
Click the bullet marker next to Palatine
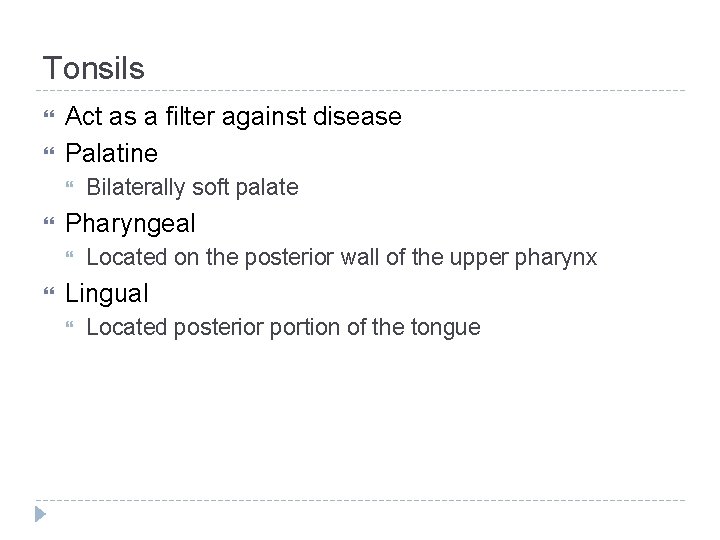46,153
